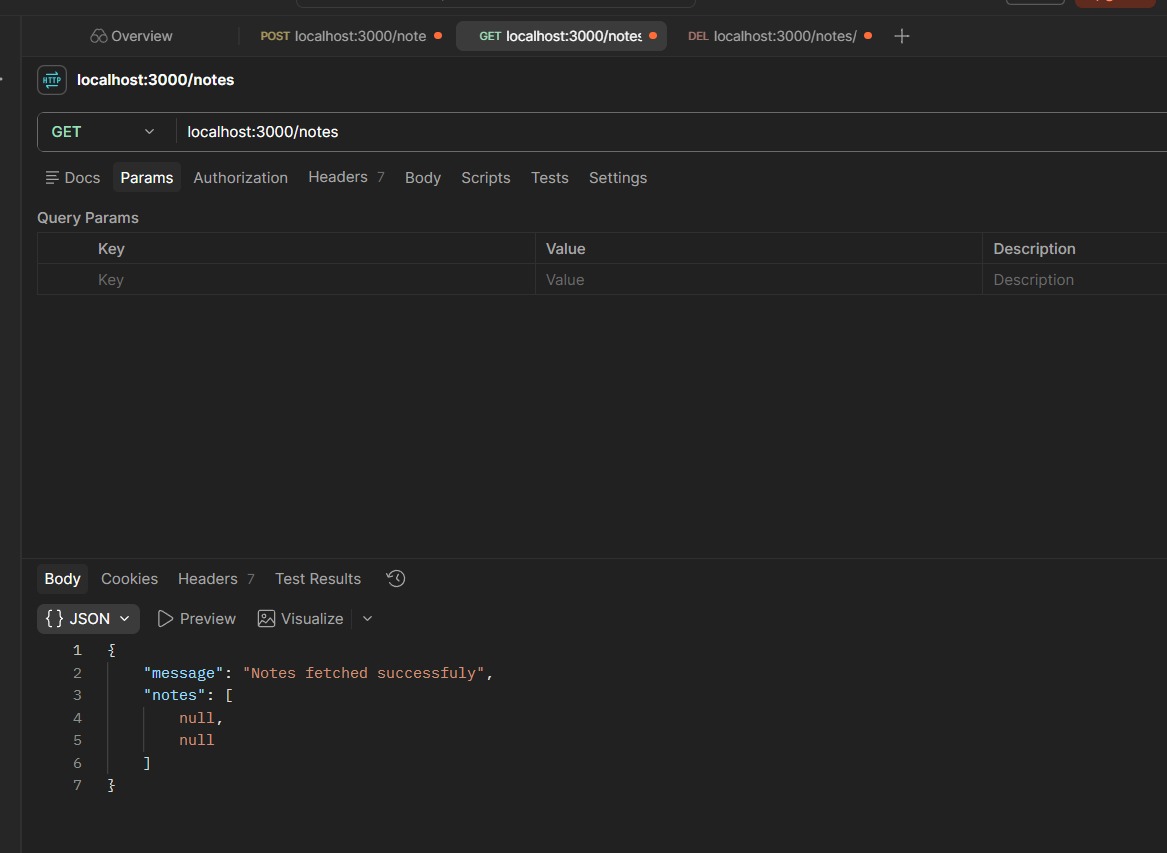
Task: Click the "Notes fetched successfuly" response text
Action: pyautogui.click(x=363, y=673)
